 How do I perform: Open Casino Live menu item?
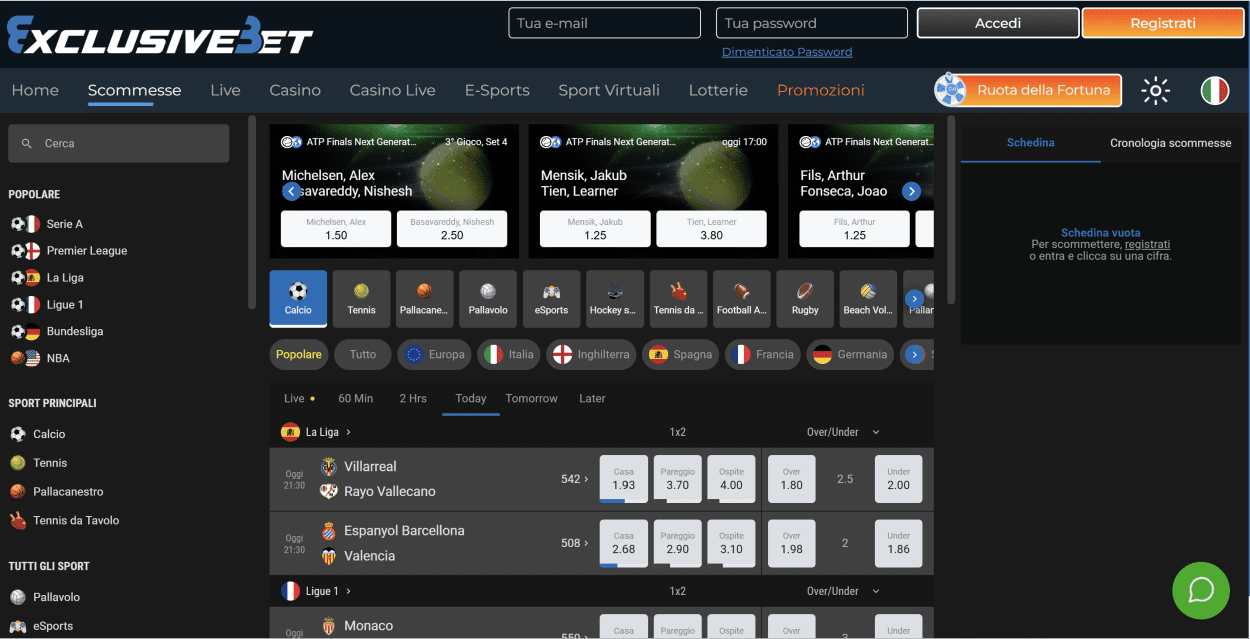tap(392, 90)
